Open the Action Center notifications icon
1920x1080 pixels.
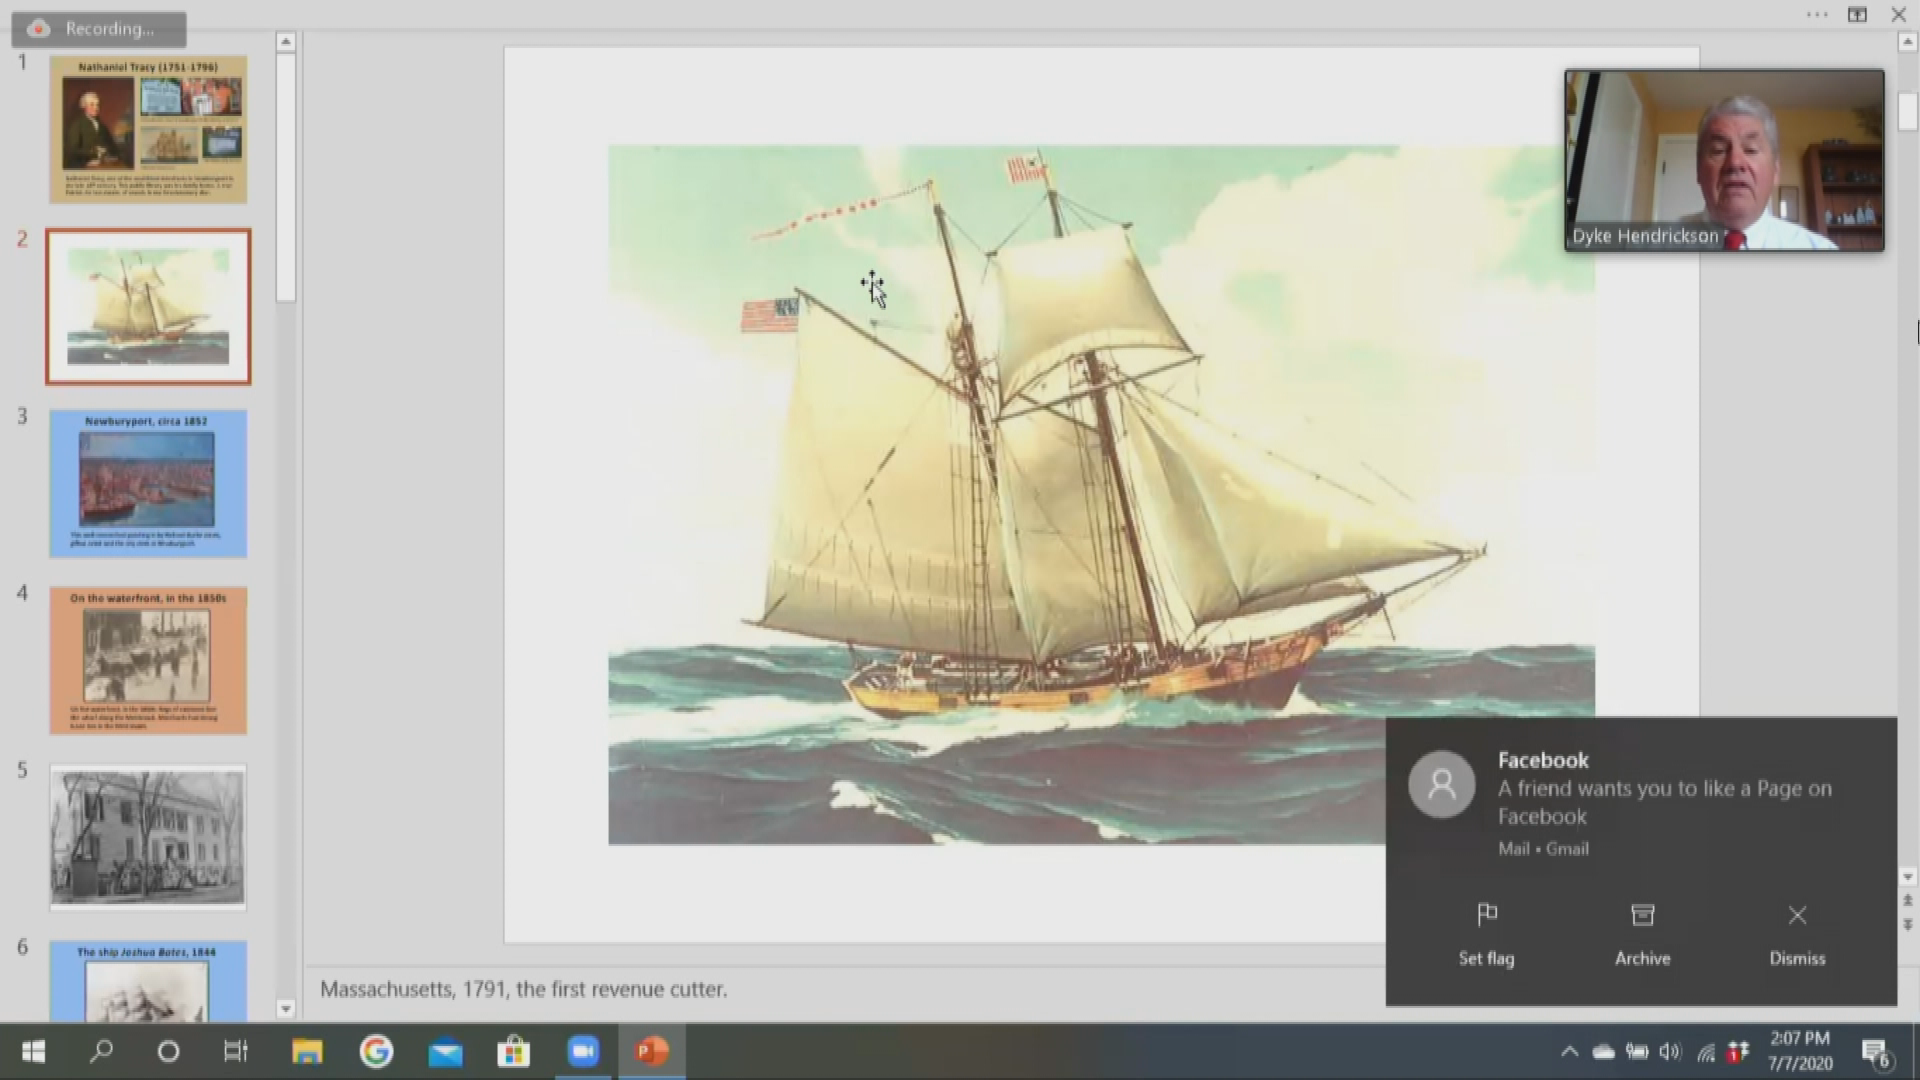click(1875, 1053)
